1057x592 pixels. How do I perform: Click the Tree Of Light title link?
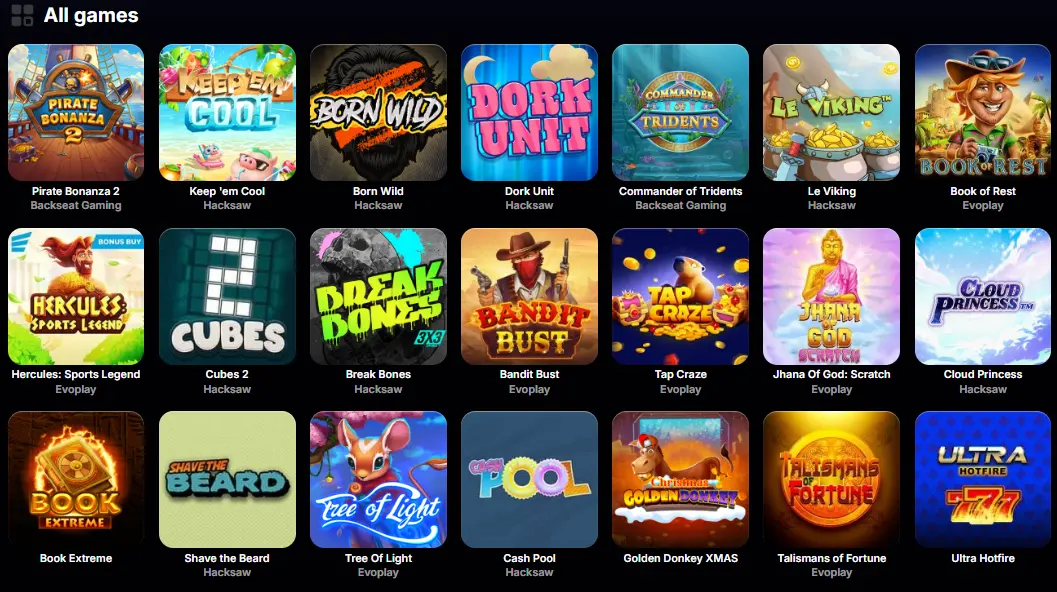[x=378, y=558]
